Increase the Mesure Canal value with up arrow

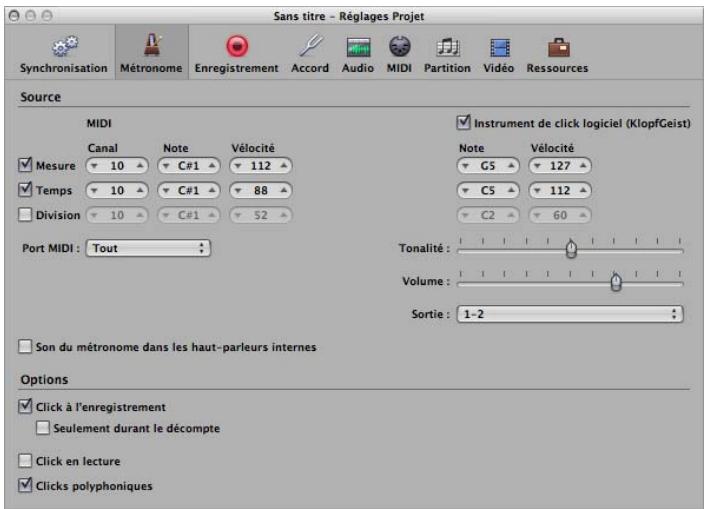140,166
